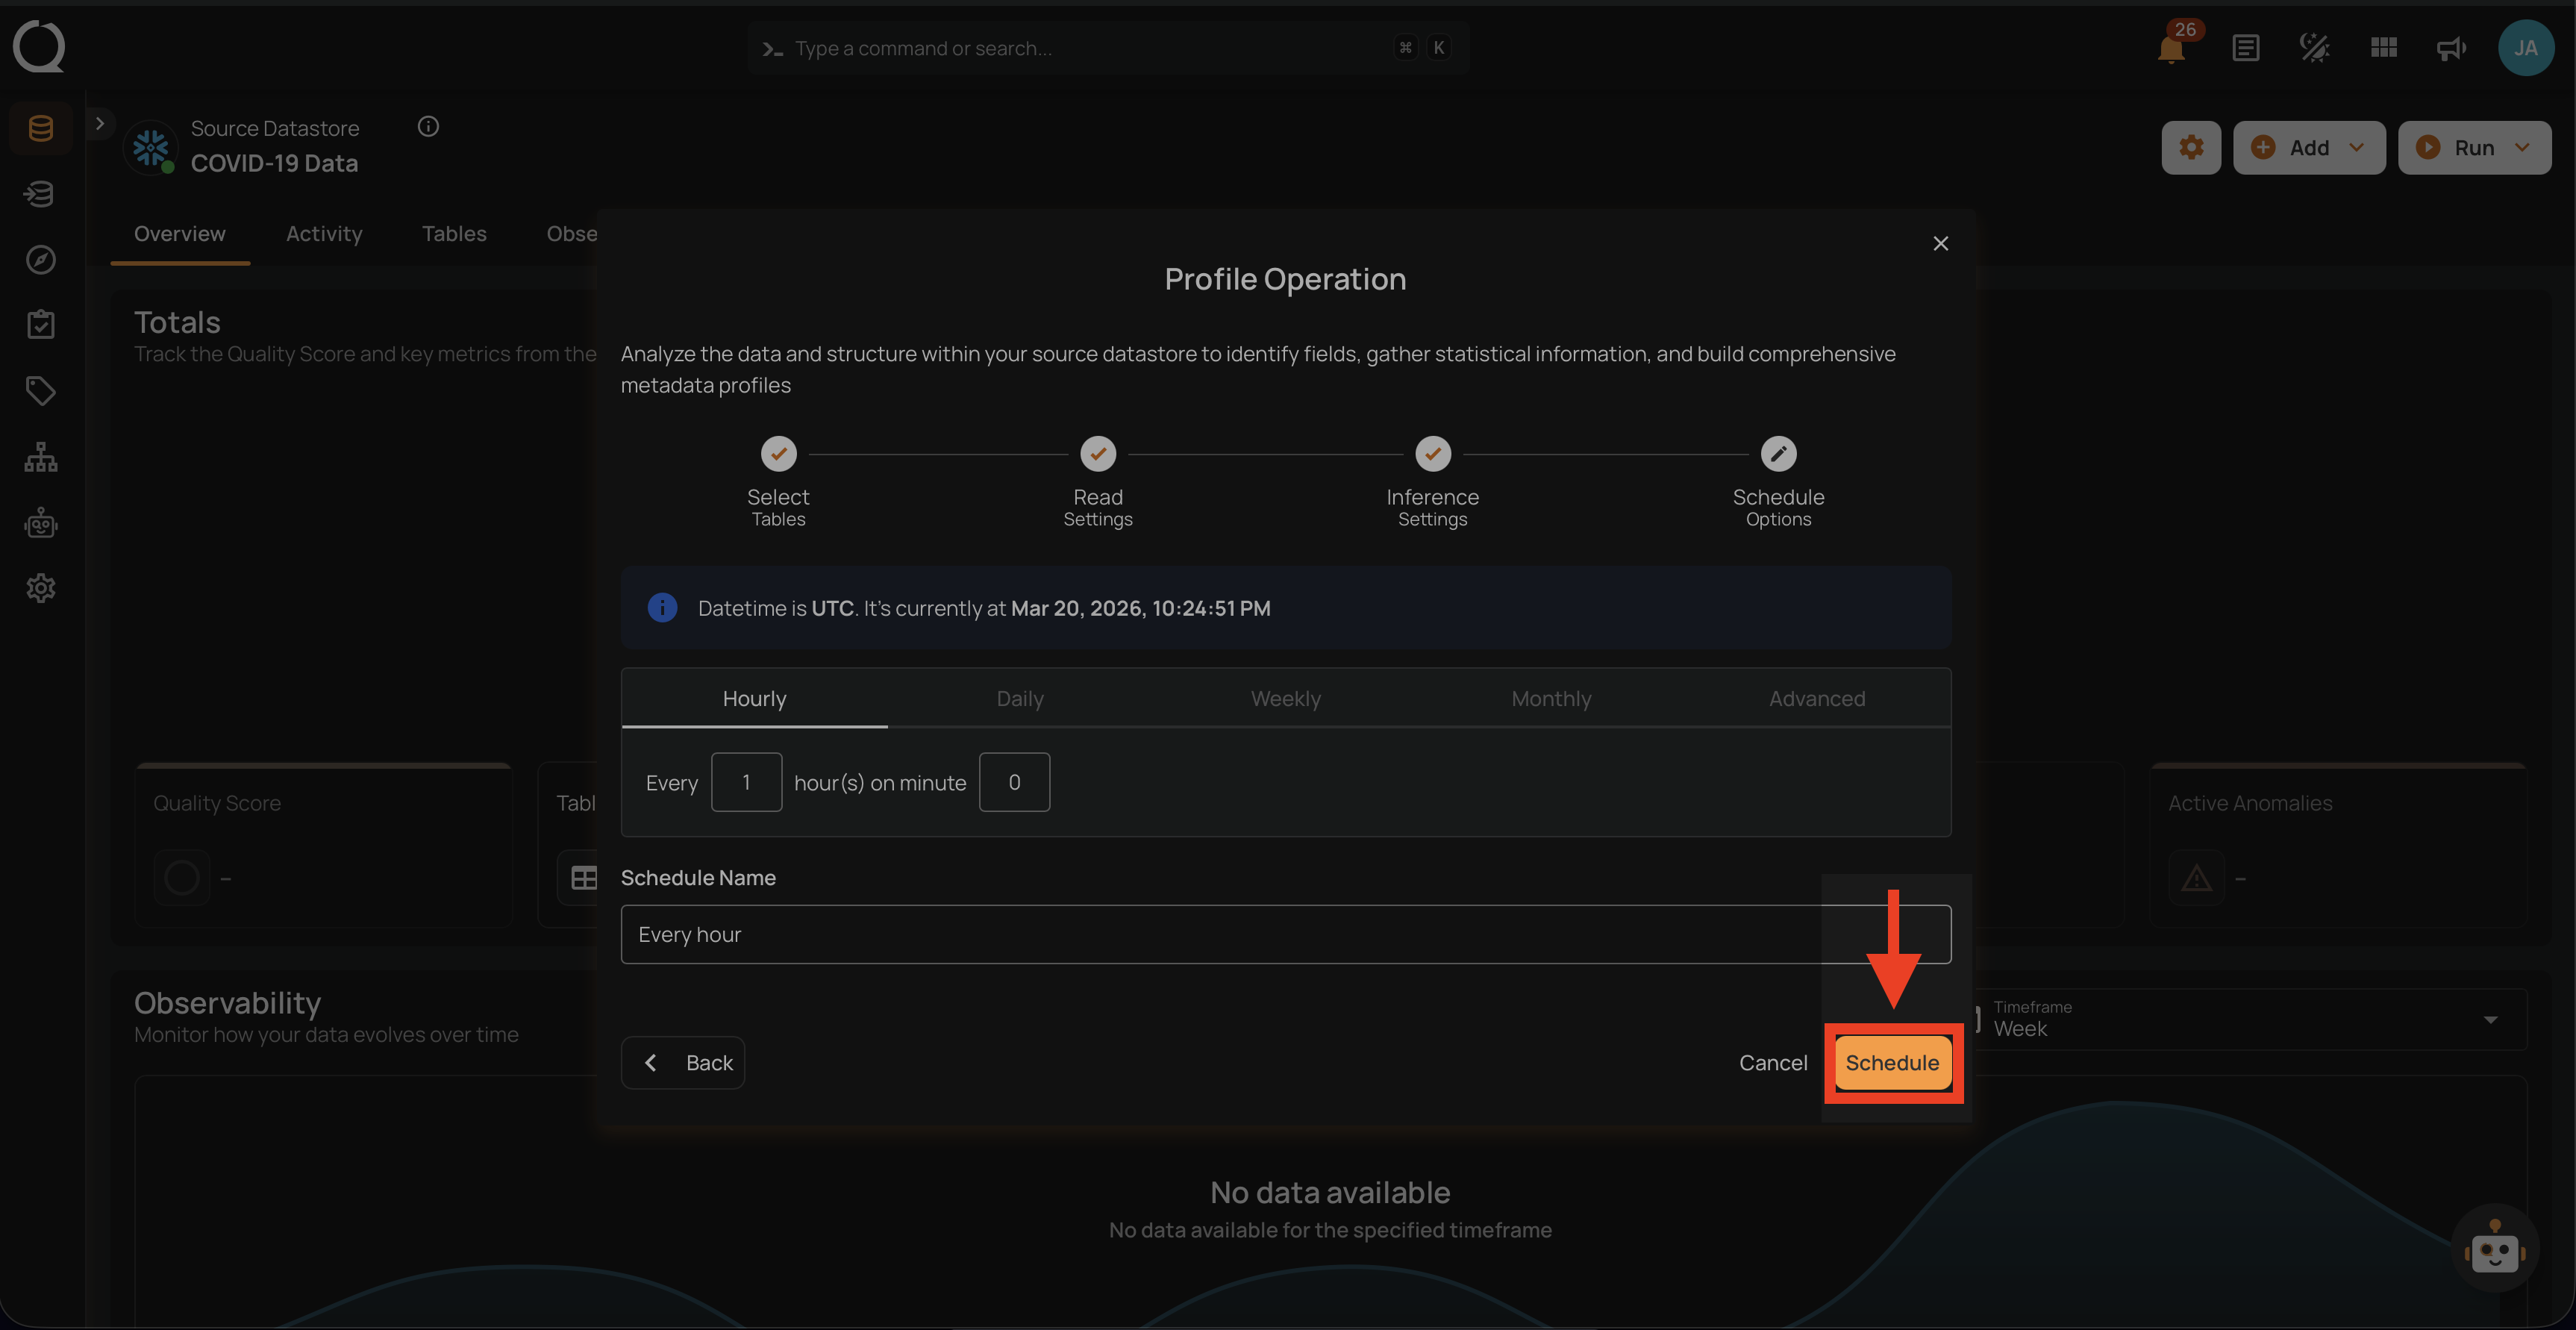2576x1330 pixels.
Task: Switch the schedule to Daily
Action: coord(1019,698)
